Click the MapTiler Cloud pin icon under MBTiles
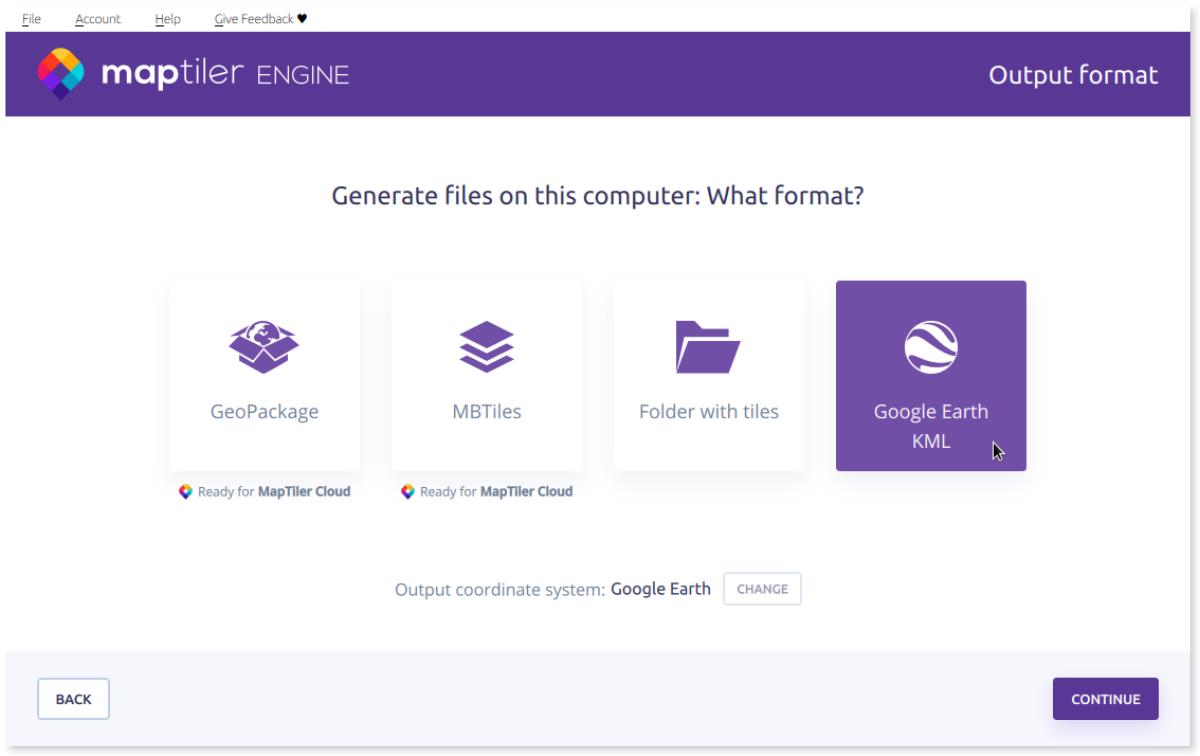 (407, 492)
